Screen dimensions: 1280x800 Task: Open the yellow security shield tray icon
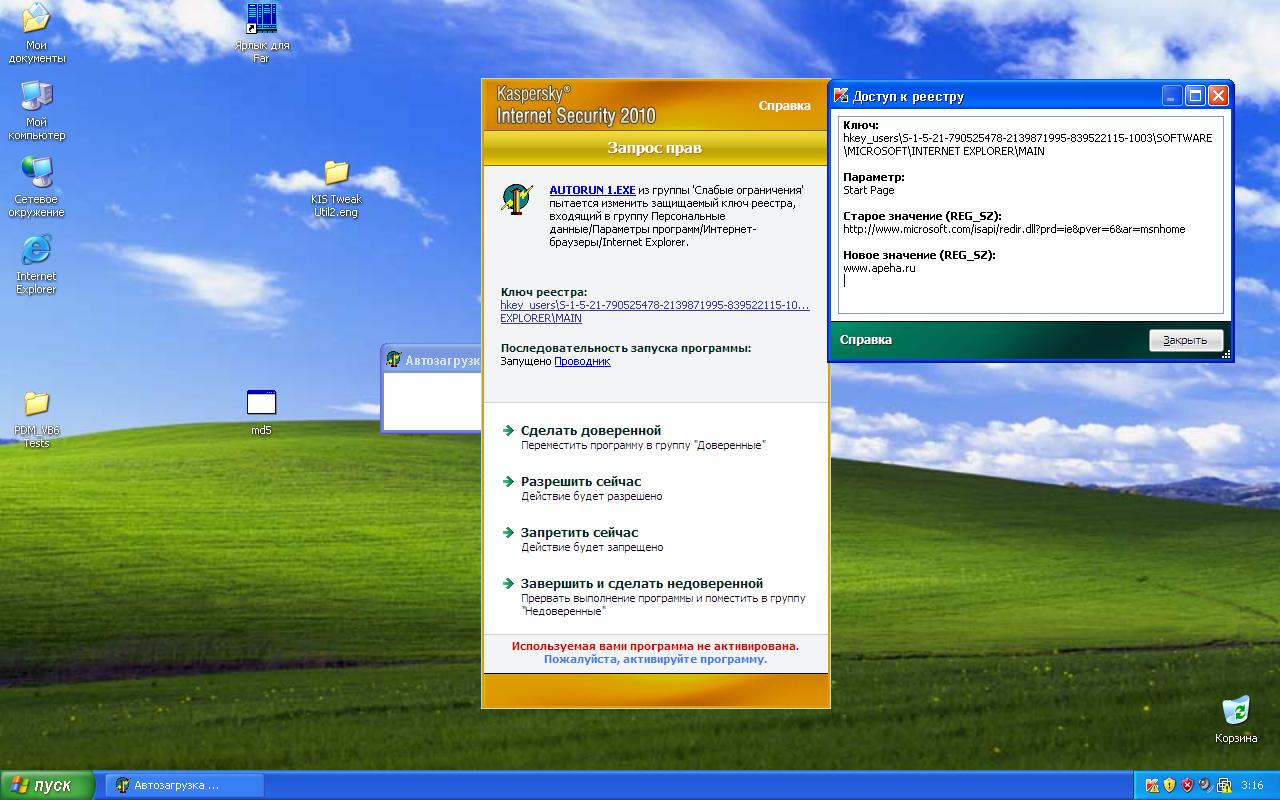tap(1169, 785)
